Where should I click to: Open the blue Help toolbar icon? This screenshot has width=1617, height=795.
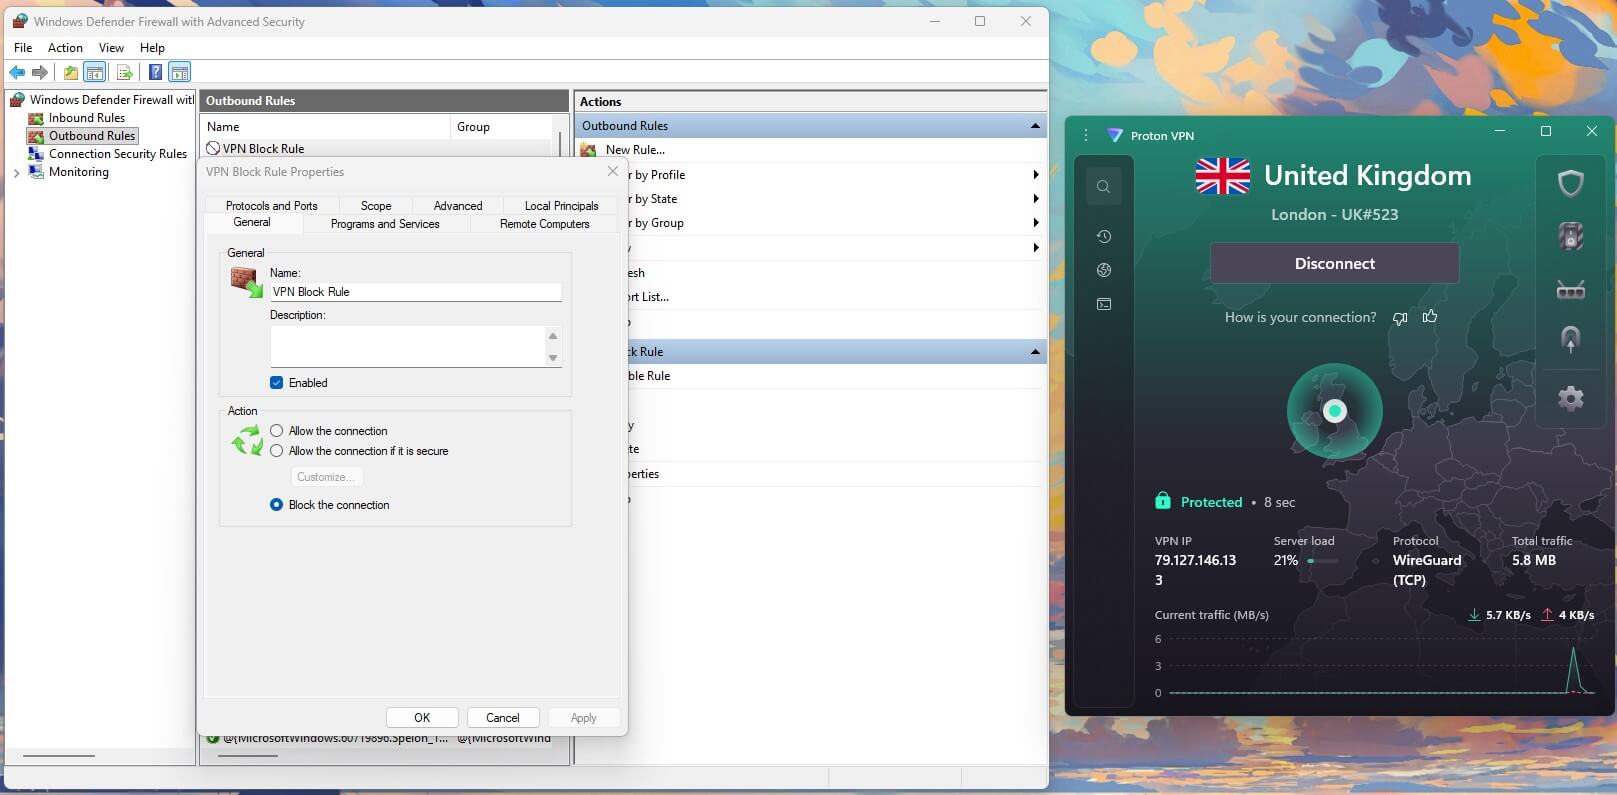pyautogui.click(x=156, y=72)
